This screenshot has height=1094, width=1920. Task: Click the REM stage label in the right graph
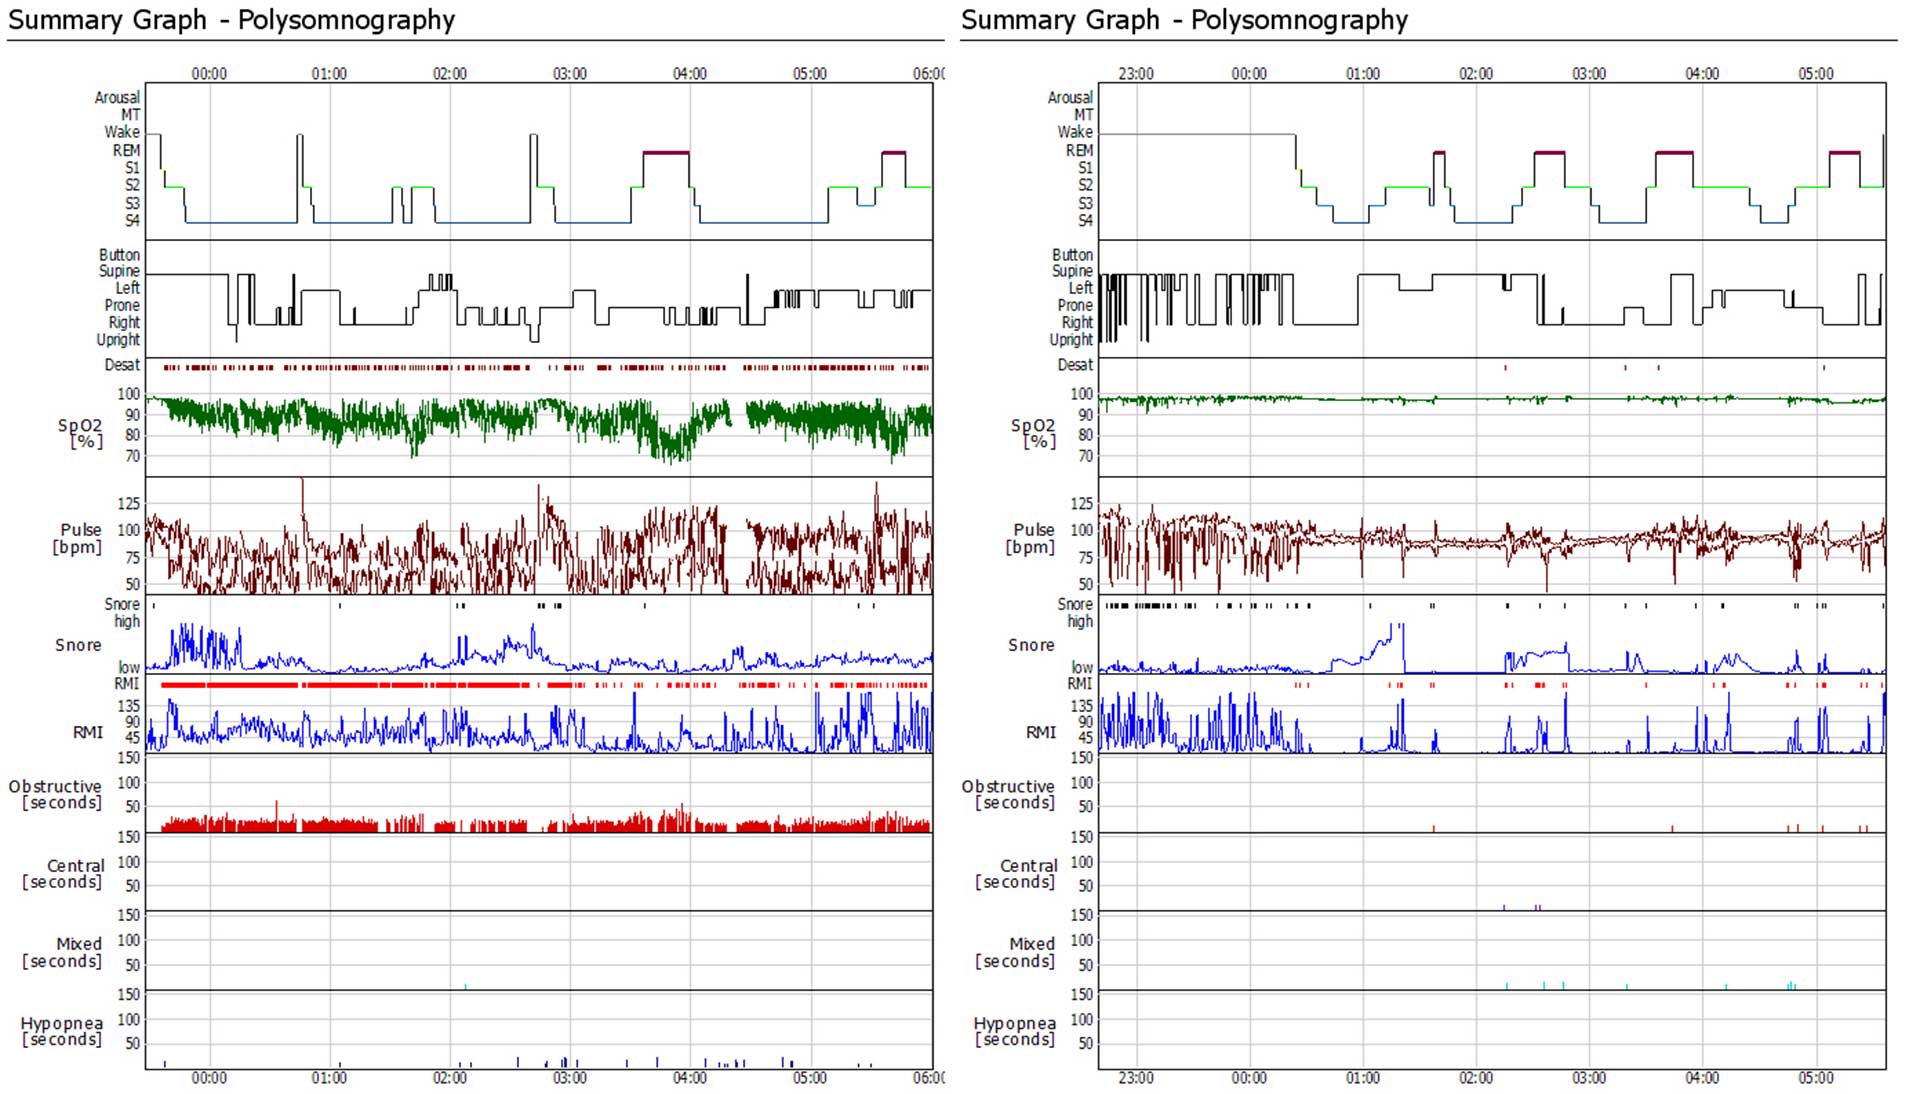tap(1079, 150)
